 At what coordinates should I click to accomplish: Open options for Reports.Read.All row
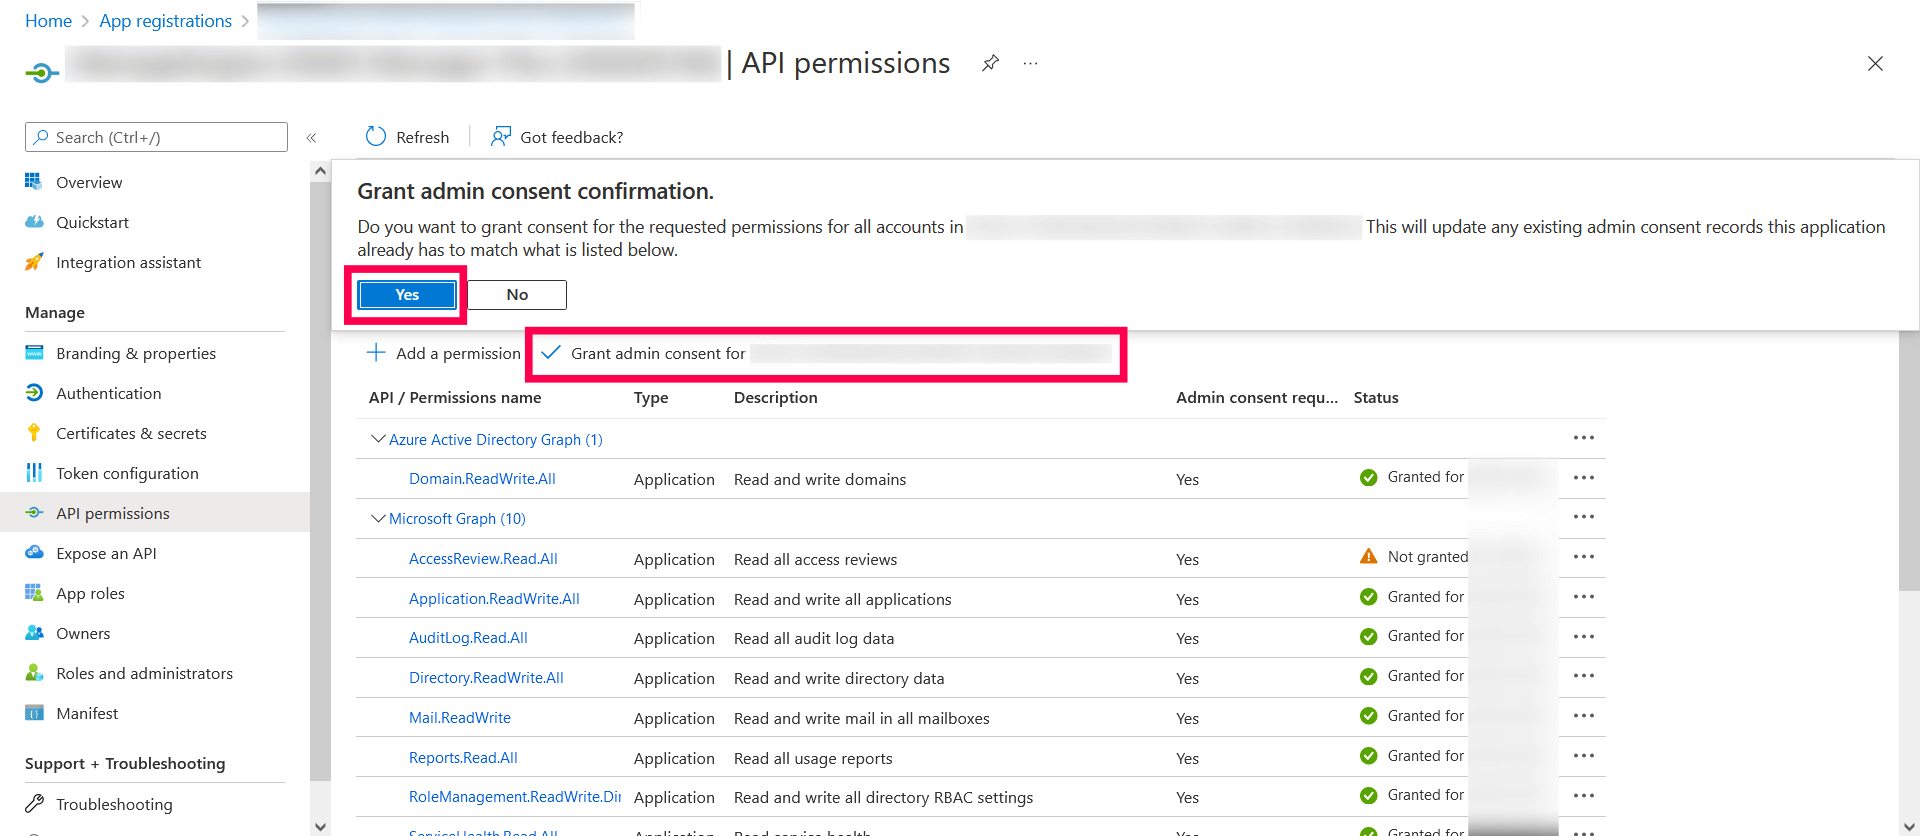(1583, 756)
